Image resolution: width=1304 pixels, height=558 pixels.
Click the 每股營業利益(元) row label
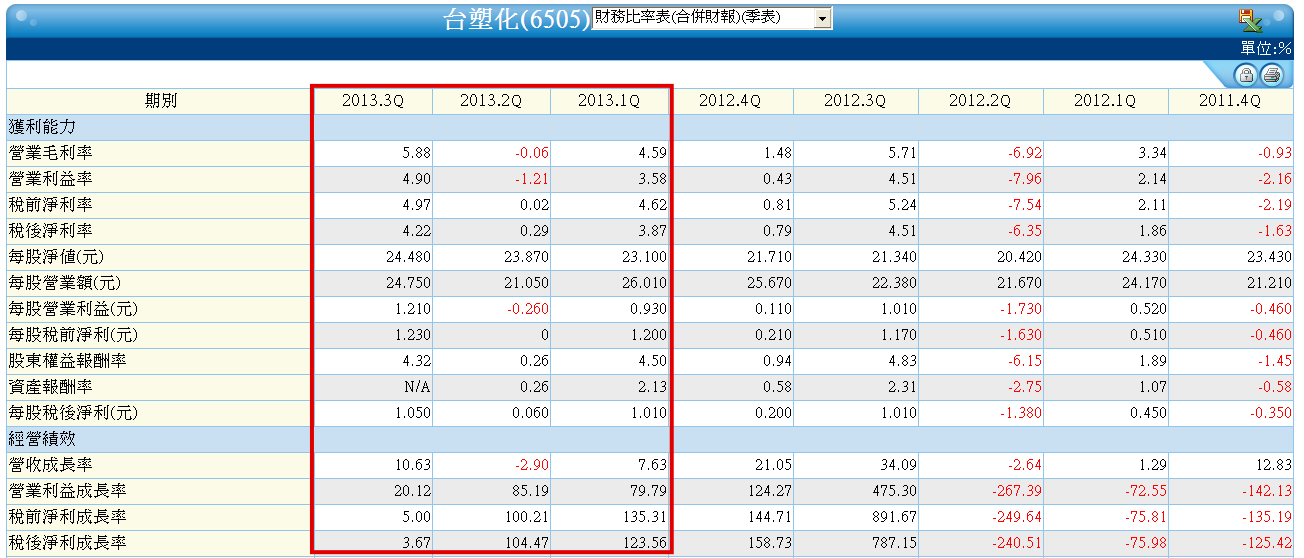(x=73, y=309)
